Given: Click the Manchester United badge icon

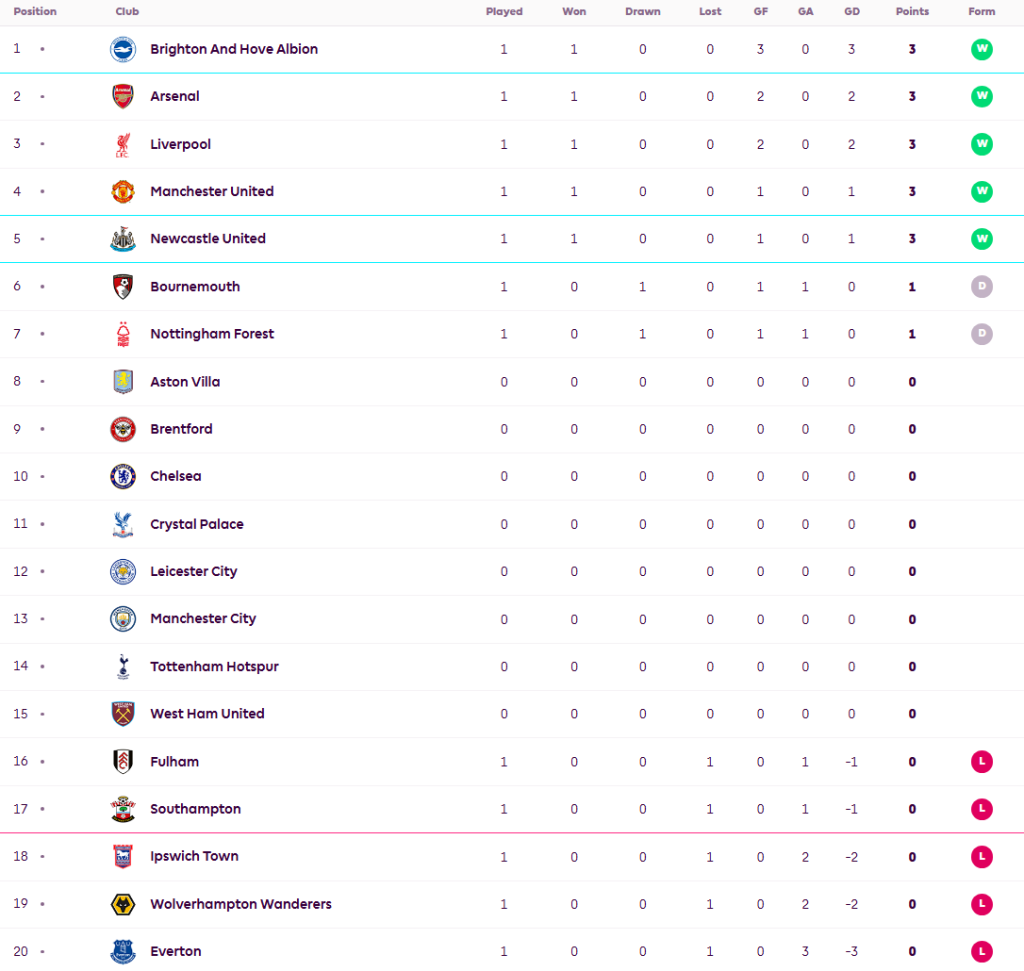Looking at the screenshot, I should (123, 192).
